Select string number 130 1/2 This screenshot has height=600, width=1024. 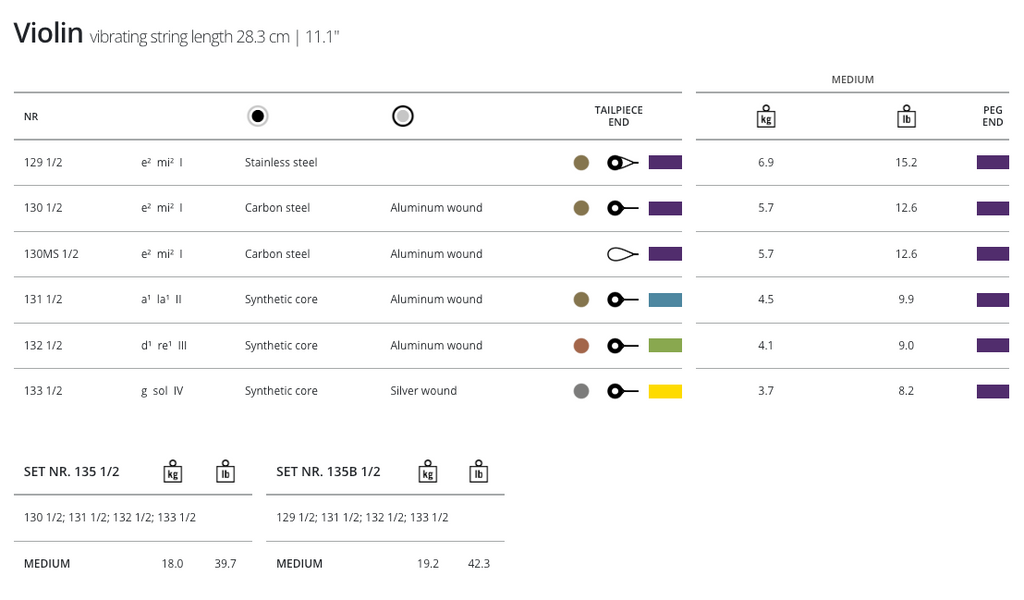click(x=43, y=208)
